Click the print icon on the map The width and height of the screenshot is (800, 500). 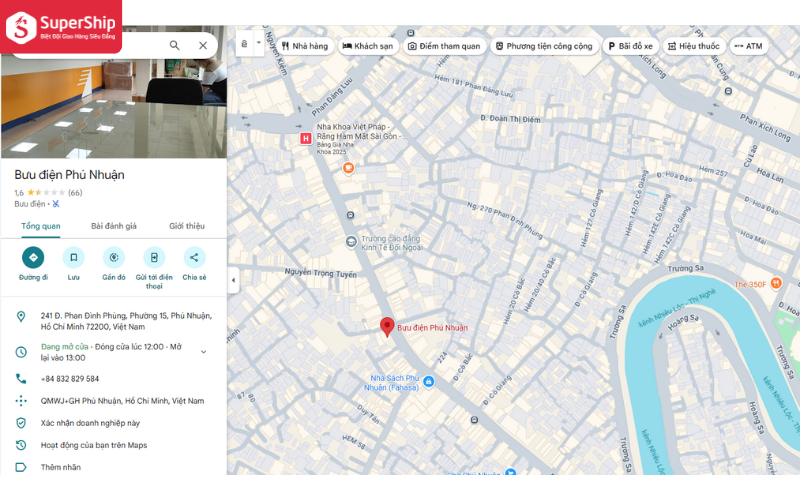(x=244, y=44)
